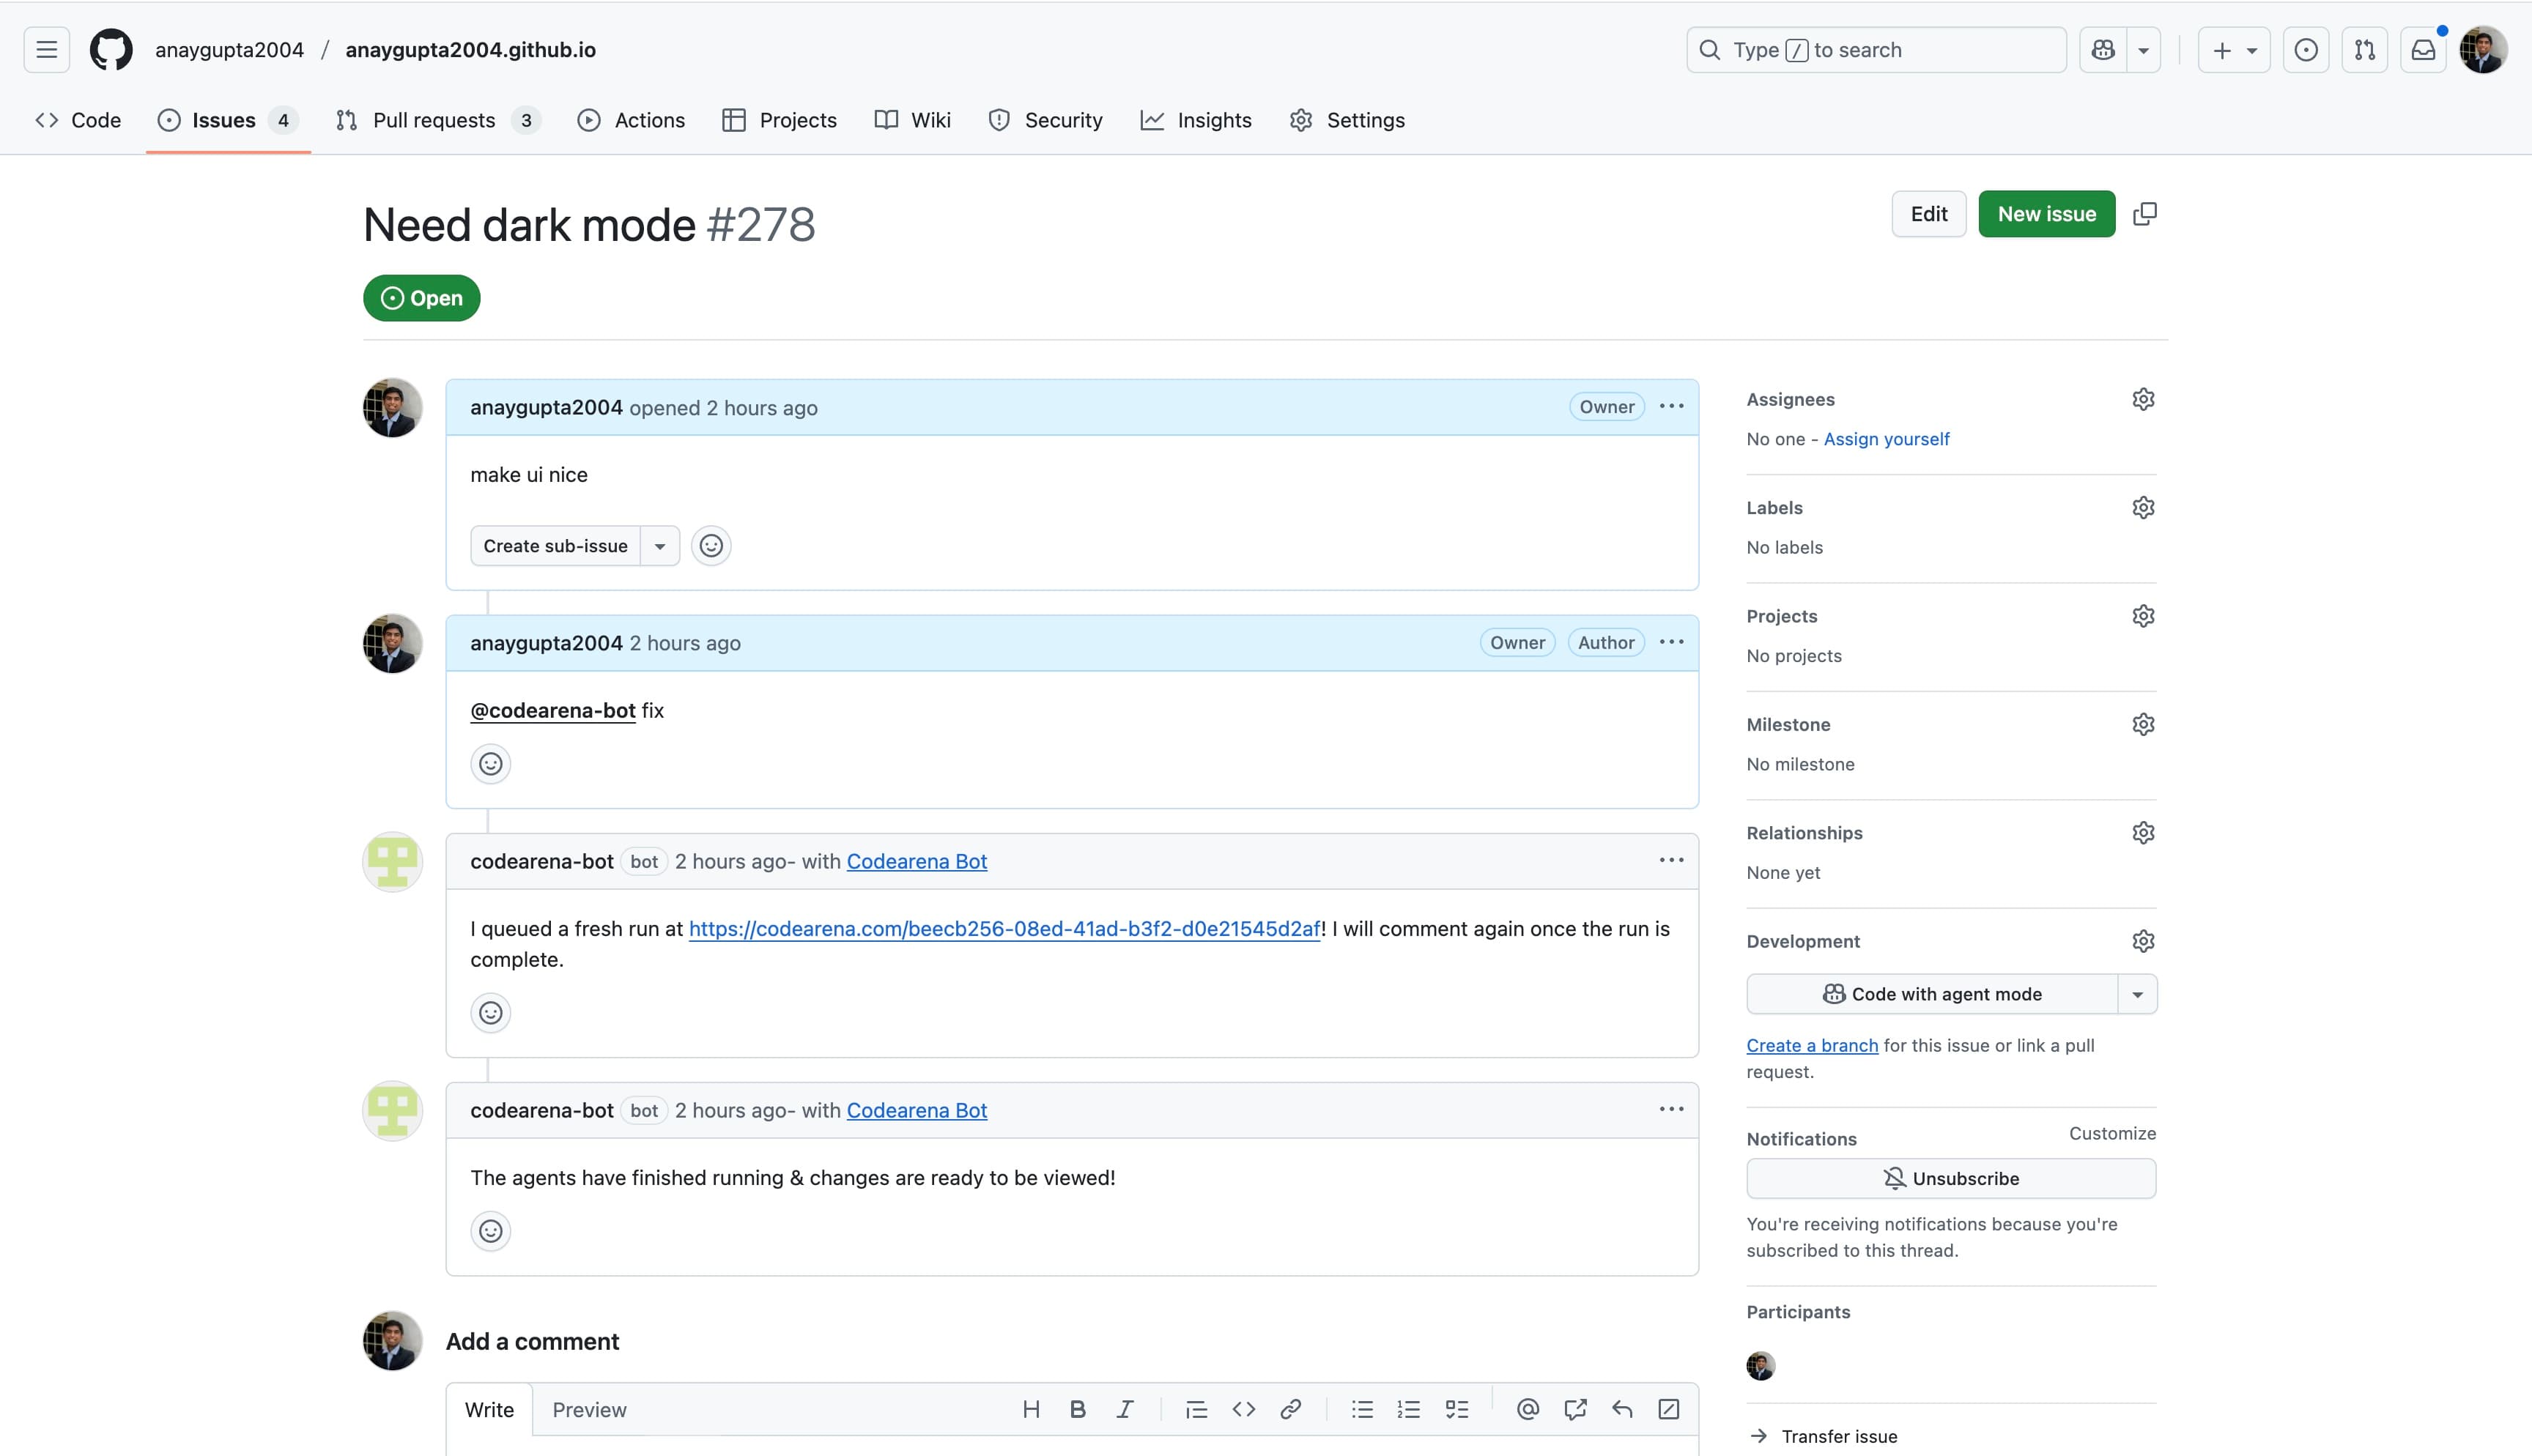Image resolution: width=2532 pixels, height=1456 pixels.
Task: Apply bold formatting in comment toolbar
Action: [1077, 1409]
